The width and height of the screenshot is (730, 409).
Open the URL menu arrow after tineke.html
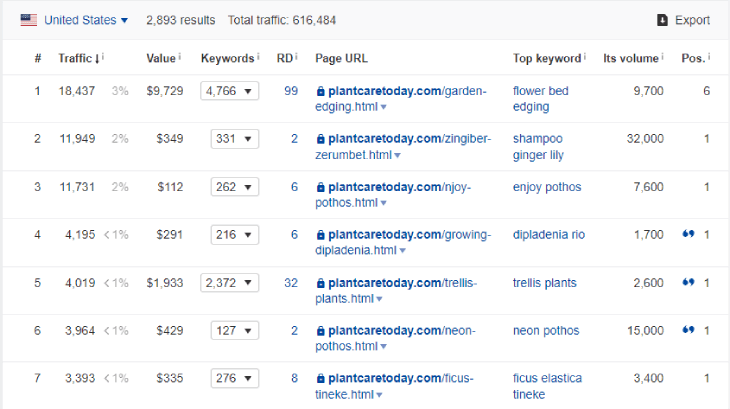[x=379, y=395]
